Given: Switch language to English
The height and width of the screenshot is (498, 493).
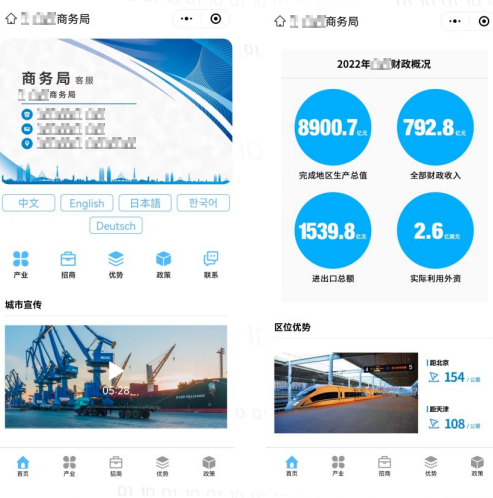Looking at the screenshot, I should point(87,203).
